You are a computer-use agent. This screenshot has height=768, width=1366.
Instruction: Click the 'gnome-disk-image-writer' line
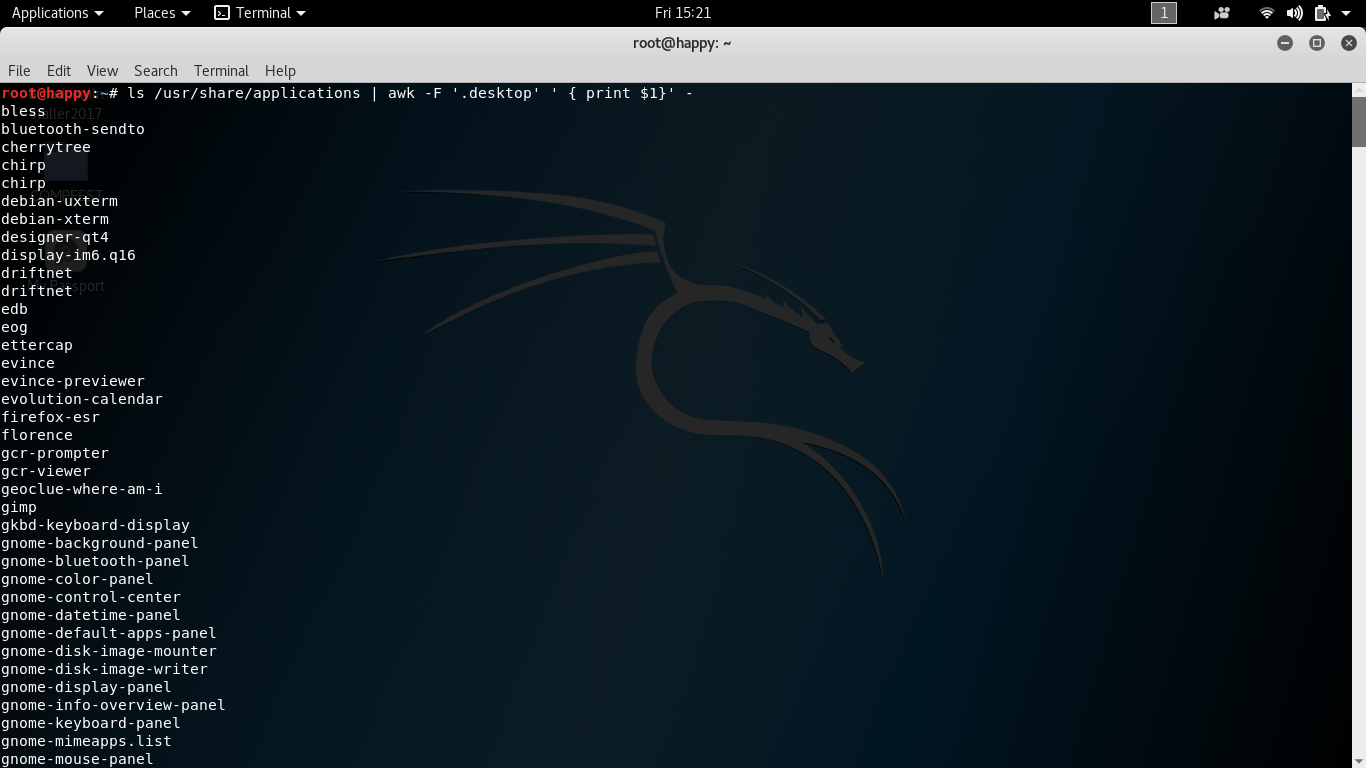(x=104, y=669)
